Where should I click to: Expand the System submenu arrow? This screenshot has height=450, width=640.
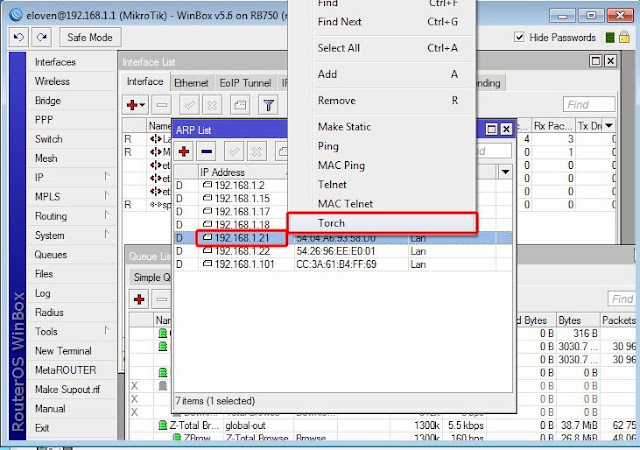(x=107, y=234)
